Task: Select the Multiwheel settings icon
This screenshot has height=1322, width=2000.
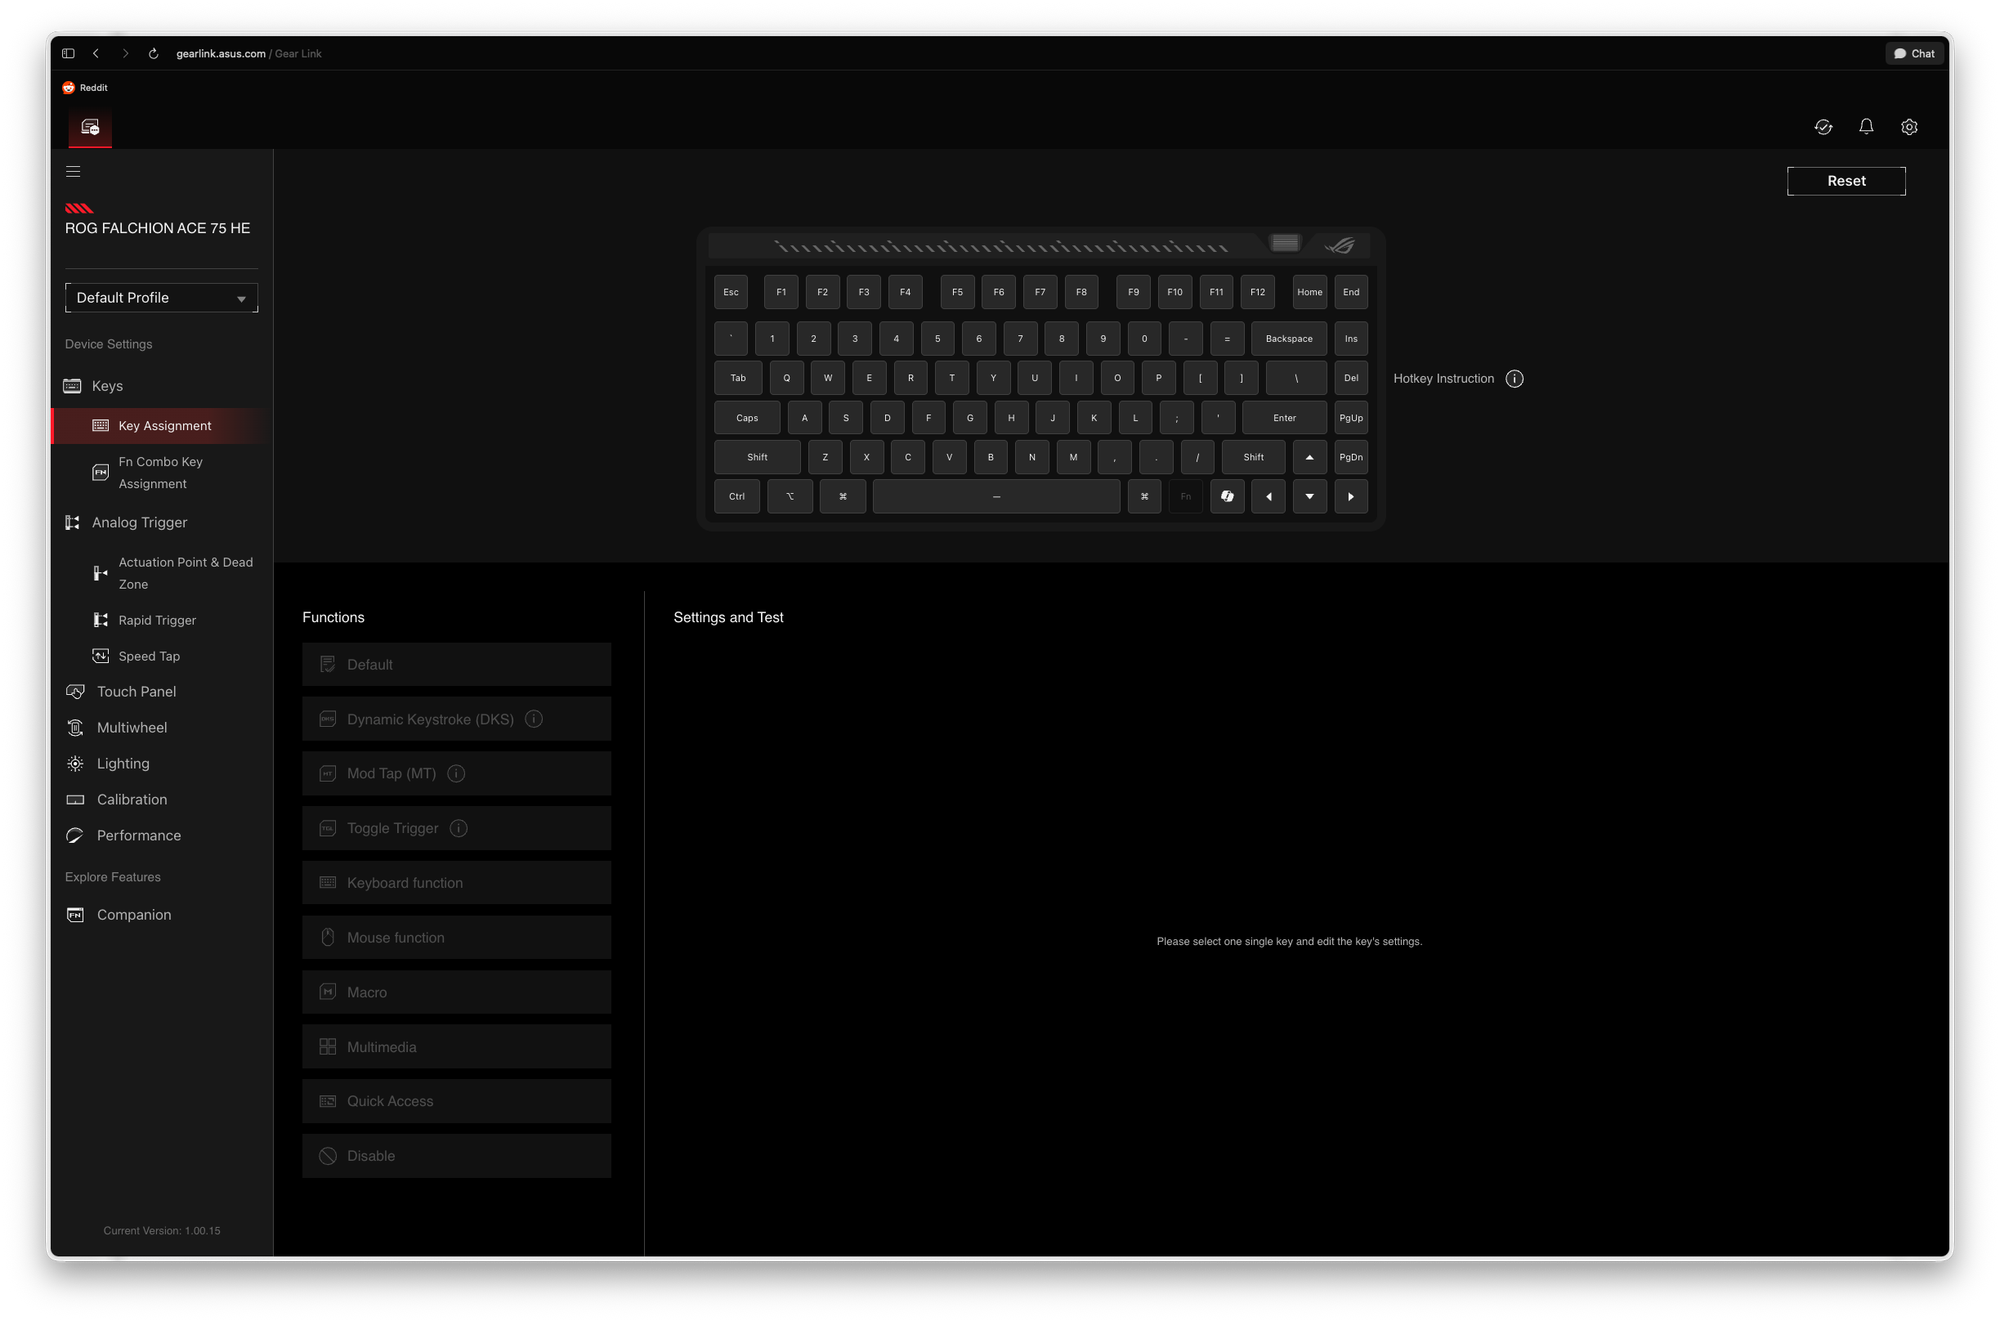Action: [x=74, y=727]
